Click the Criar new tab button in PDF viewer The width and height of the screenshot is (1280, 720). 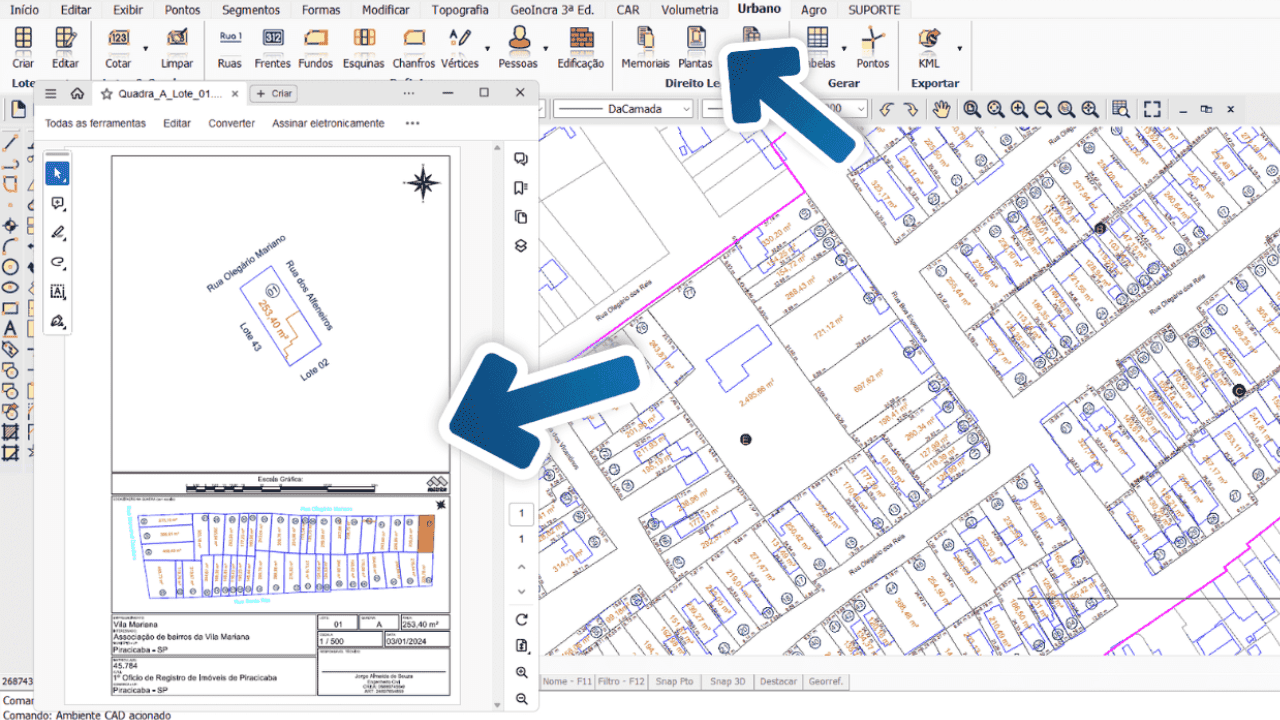click(273, 93)
